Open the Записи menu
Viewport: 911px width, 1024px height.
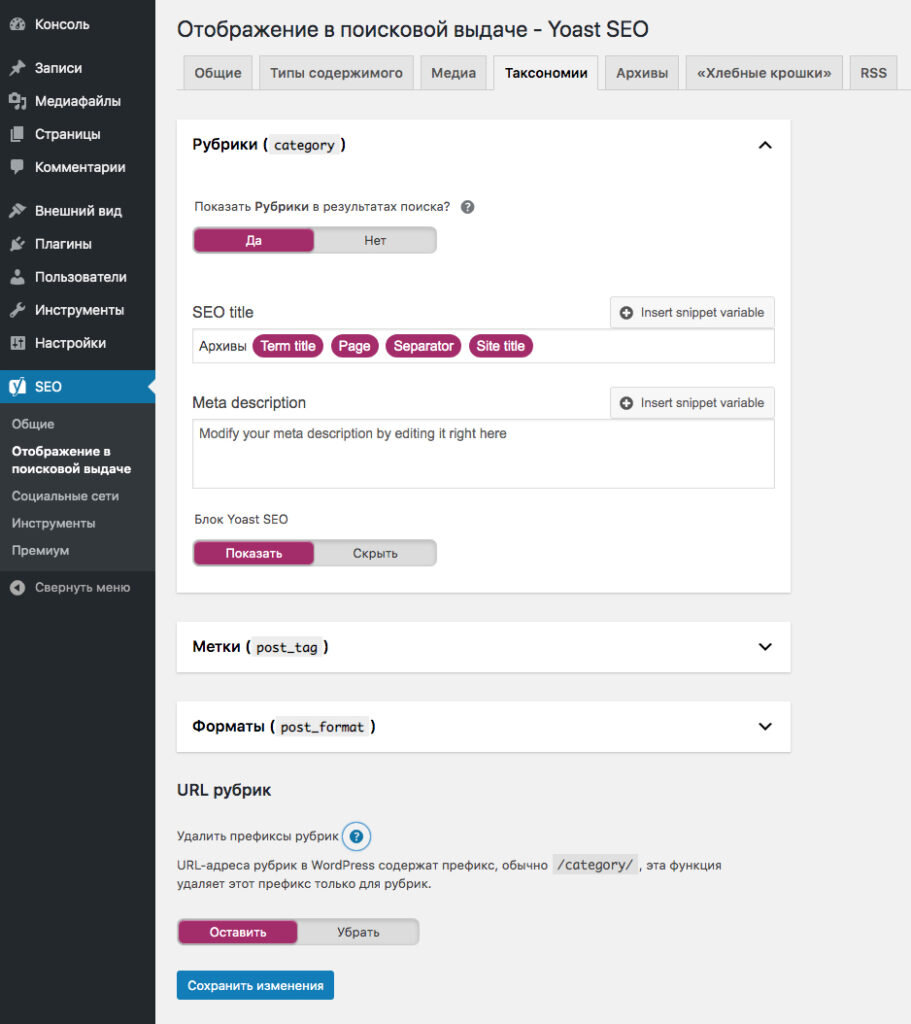(78, 68)
